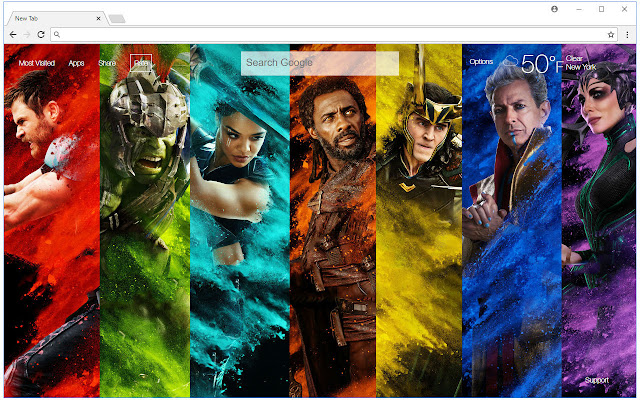This screenshot has height=400, width=640.
Task: Go back with the browser back arrow
Action: coord(13,35)
